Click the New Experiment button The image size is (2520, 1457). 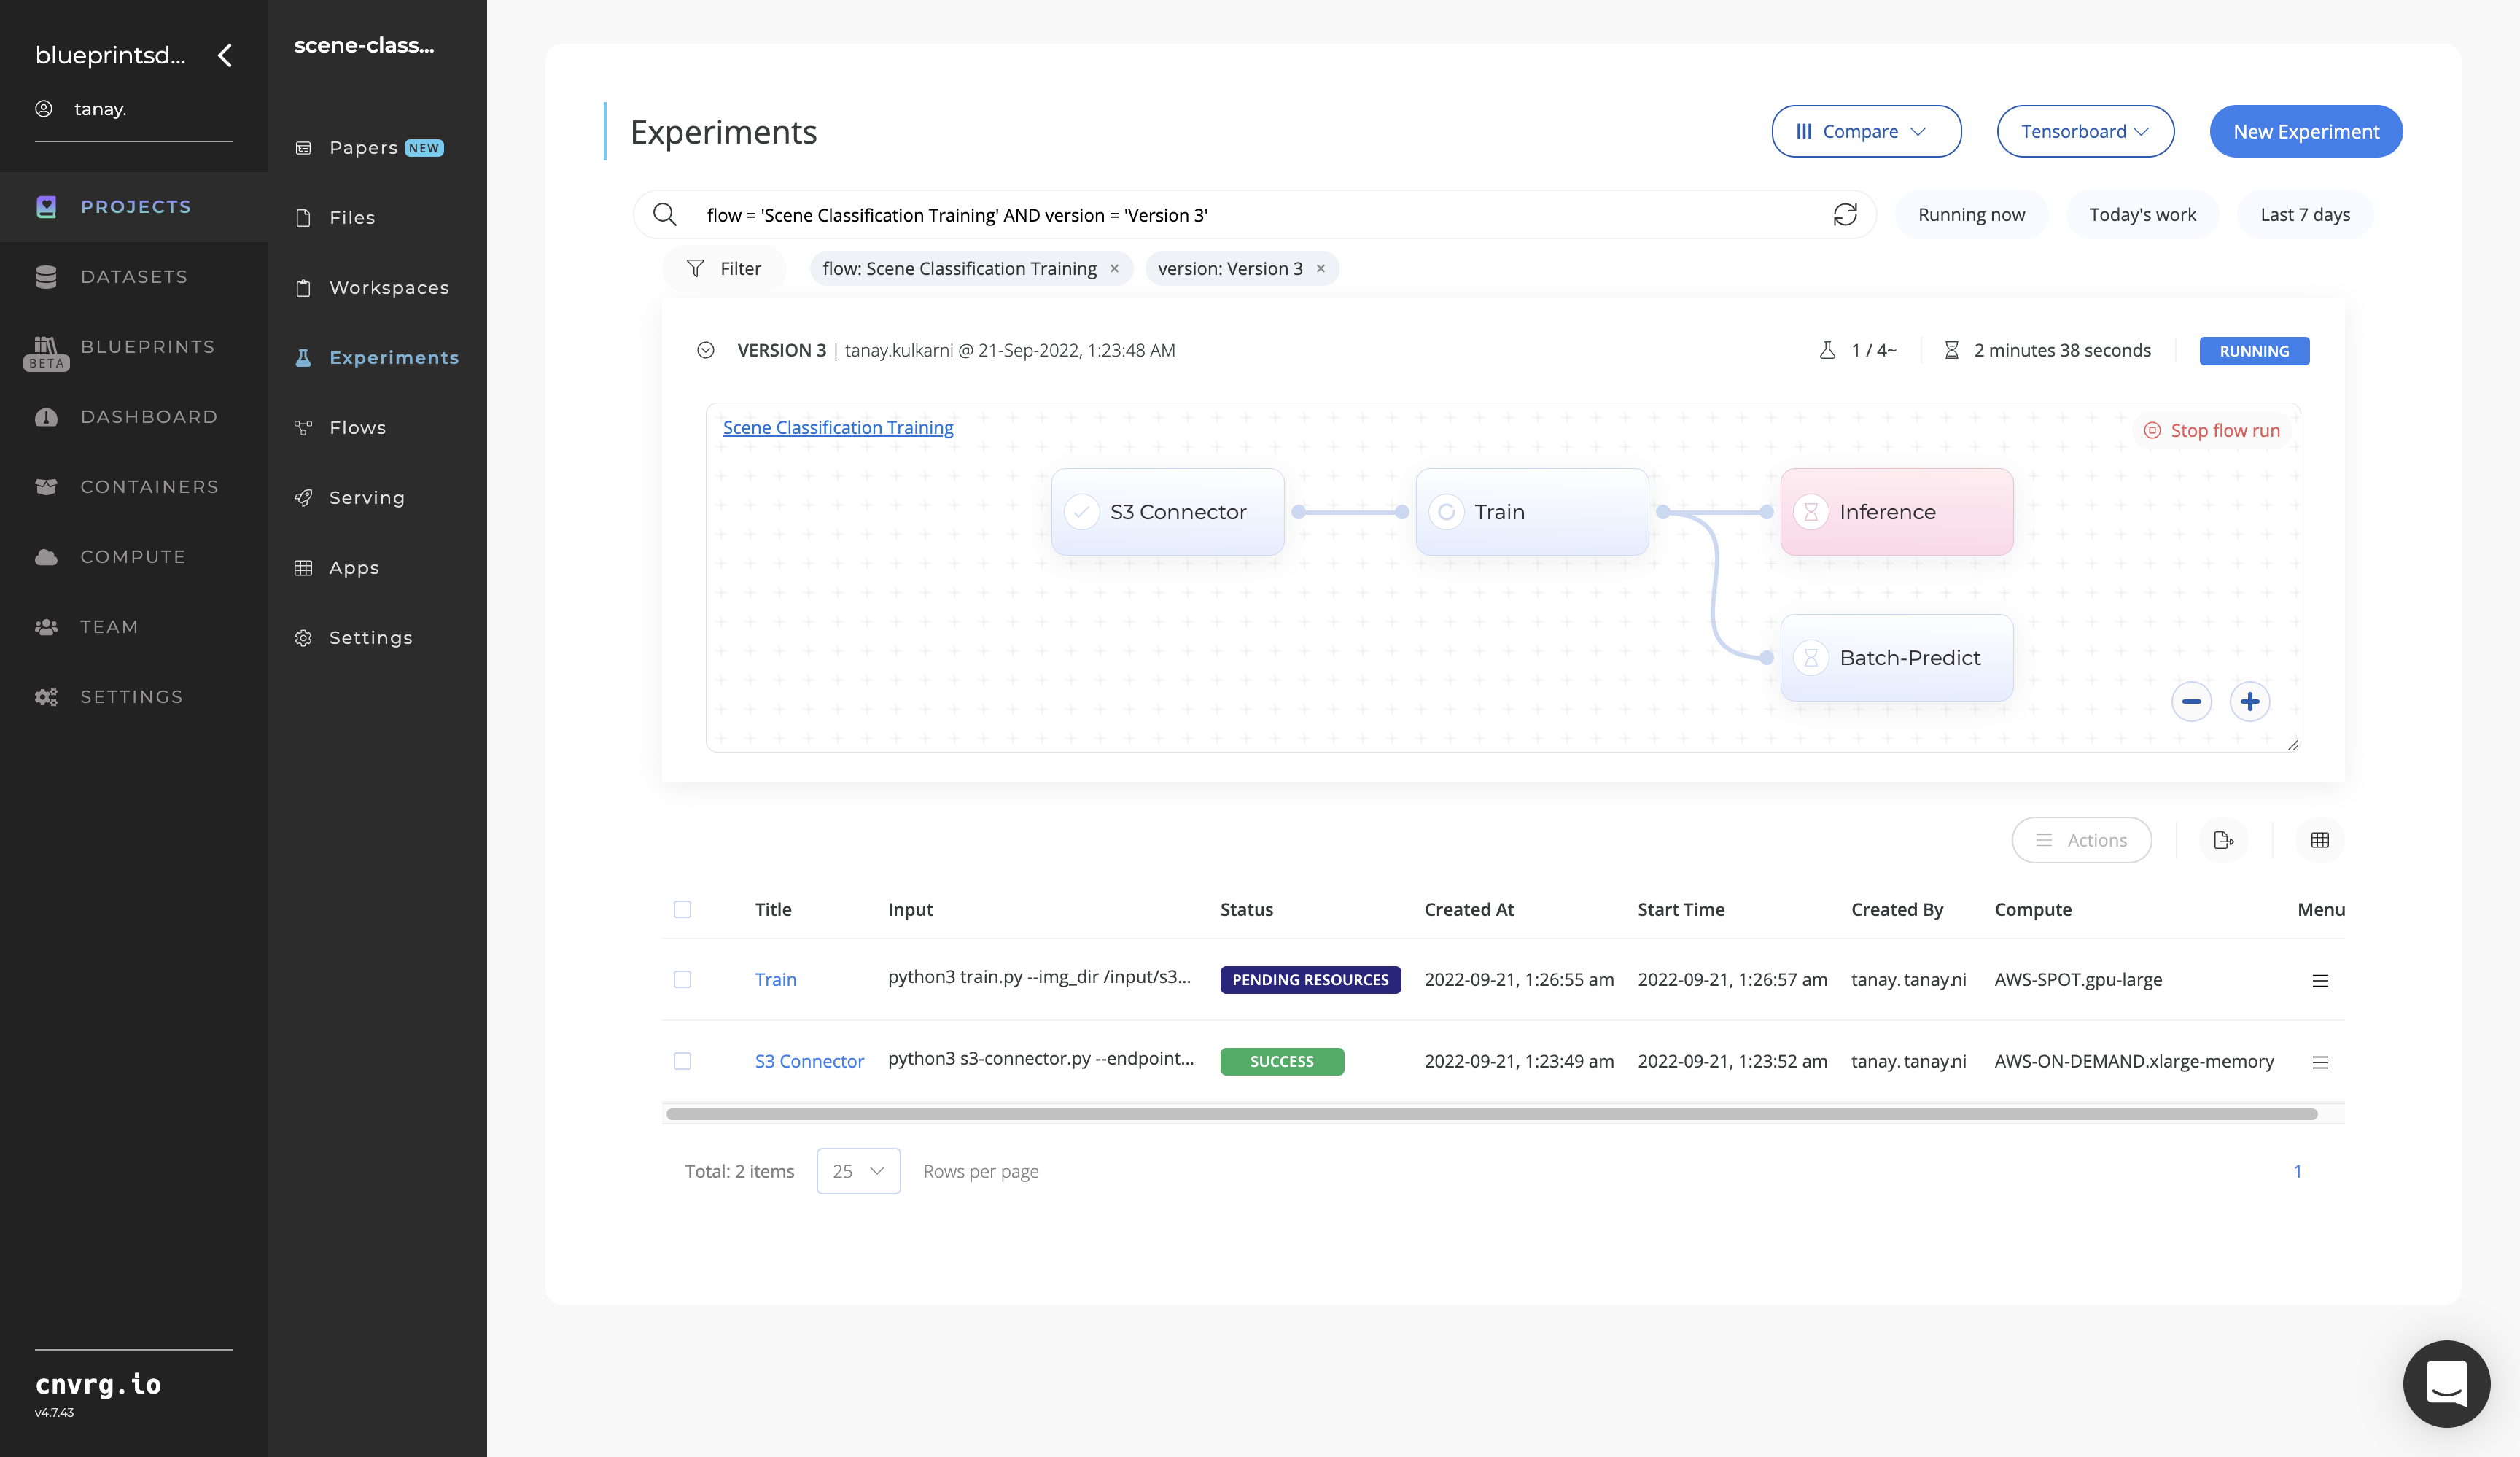pyautogui.click(x=2305, y=130)
